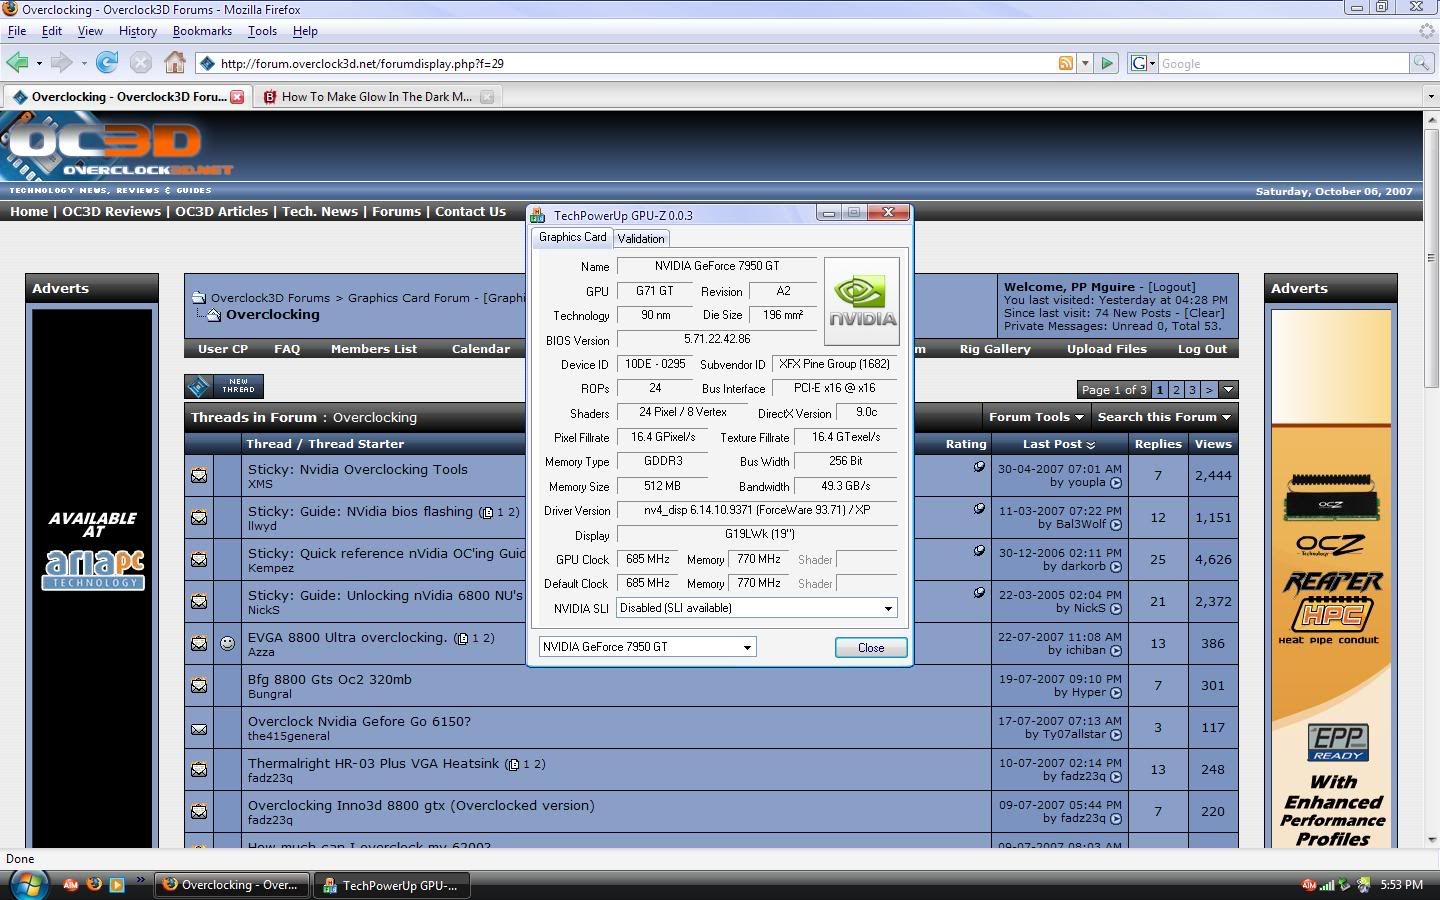Open the GeForce 7950 GT card selector dropdown

(746, 647)
